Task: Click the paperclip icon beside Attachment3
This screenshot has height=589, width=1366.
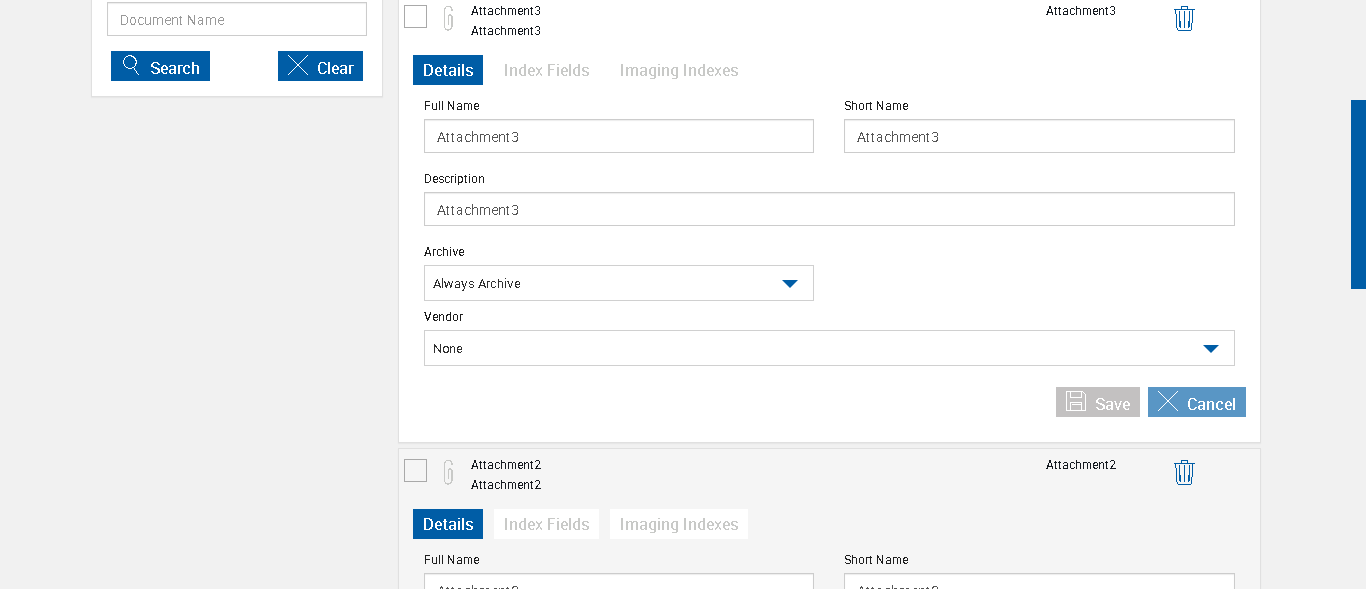Action: click(449, 19)
